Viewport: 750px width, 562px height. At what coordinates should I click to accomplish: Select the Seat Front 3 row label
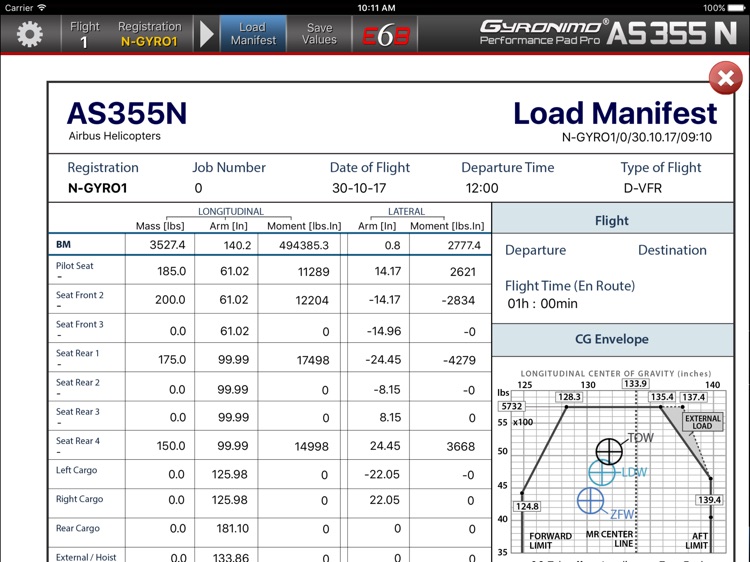click(x=79, y=324)
